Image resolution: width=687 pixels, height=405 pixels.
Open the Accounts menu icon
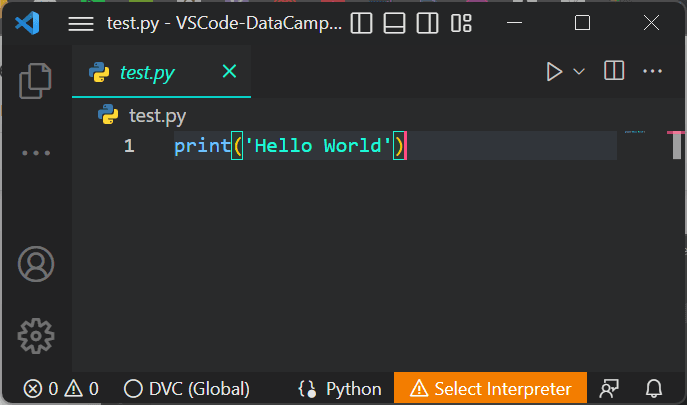36,264
